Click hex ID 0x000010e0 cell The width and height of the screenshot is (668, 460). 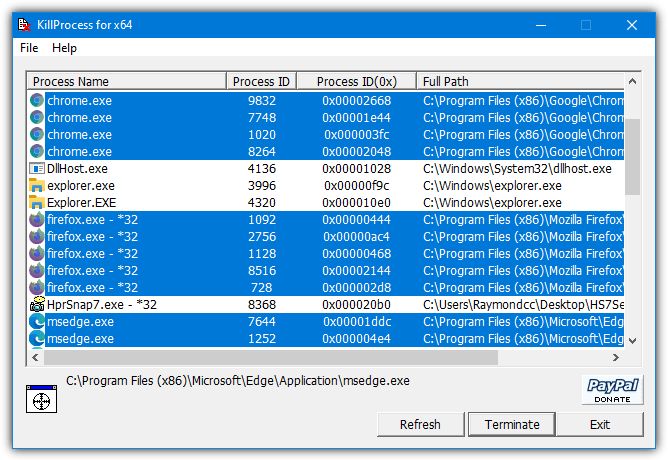357,203
